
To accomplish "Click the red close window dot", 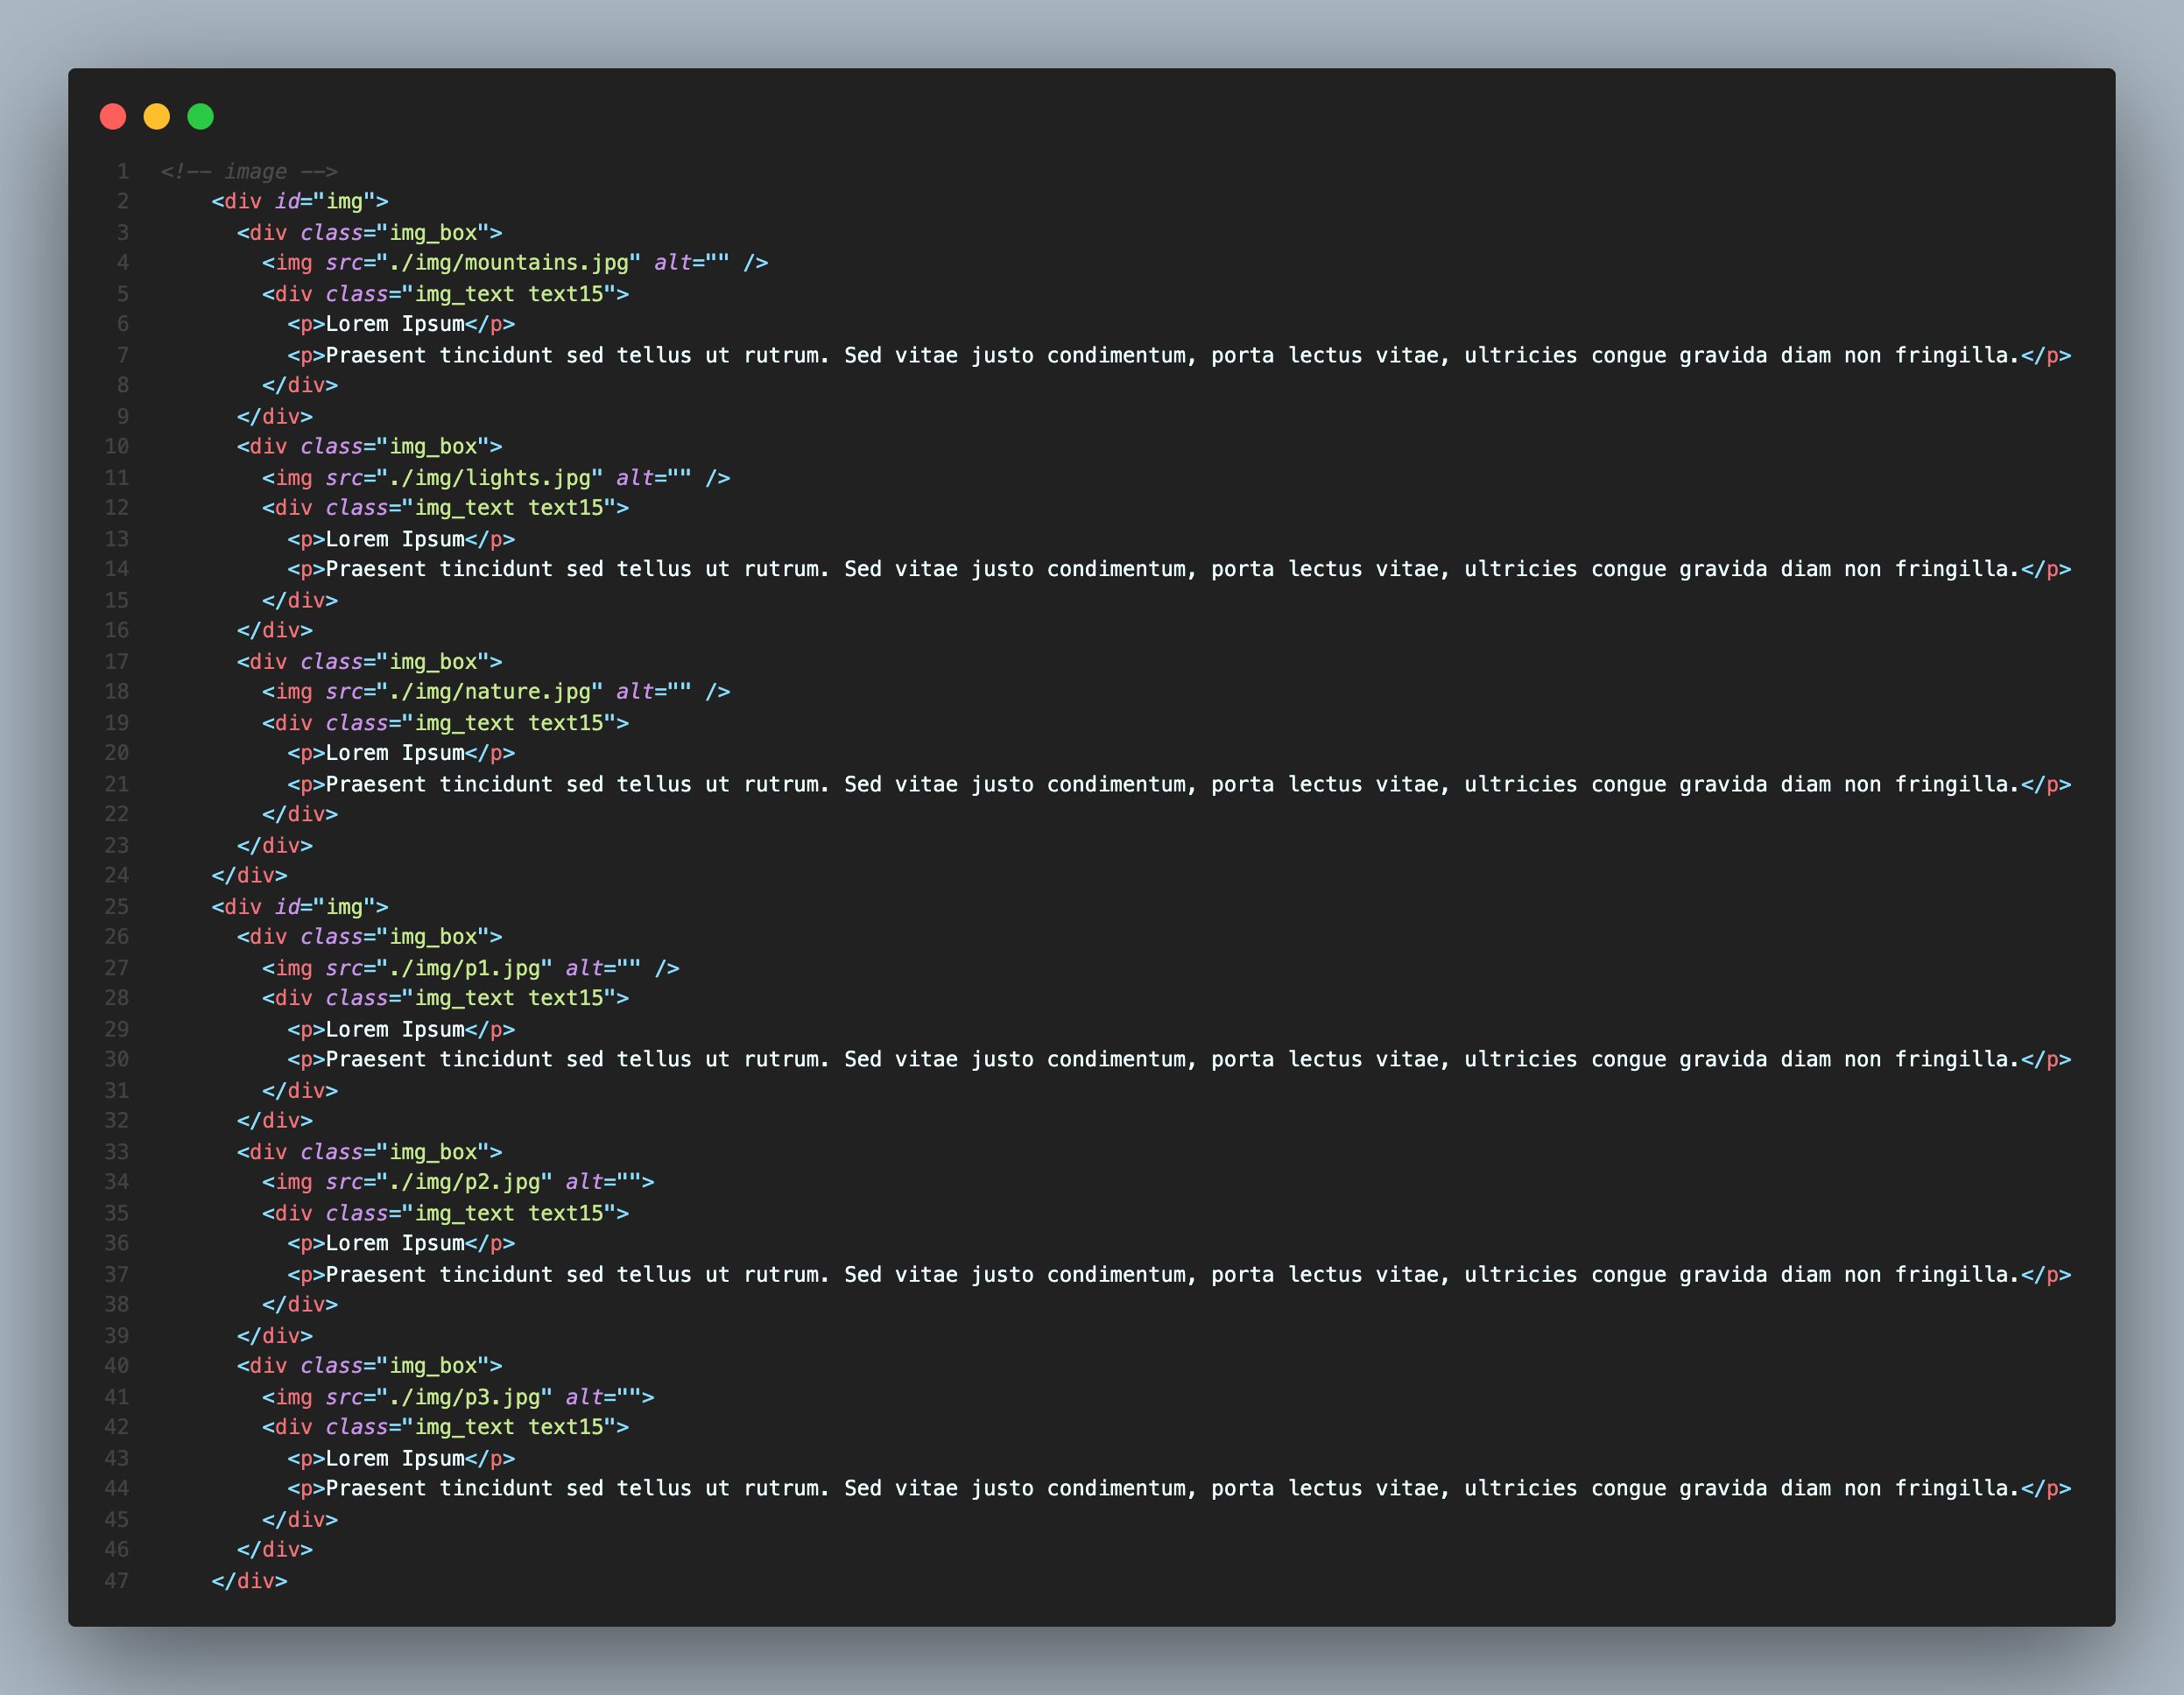I will 113,117.
